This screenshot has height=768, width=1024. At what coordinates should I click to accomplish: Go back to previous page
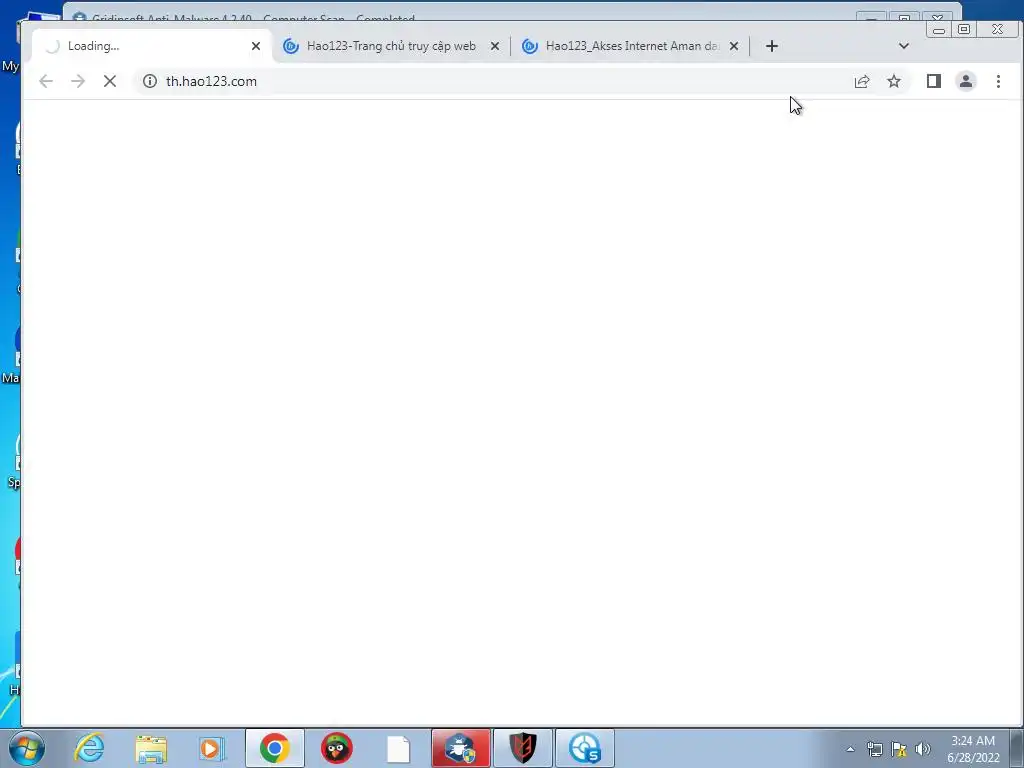46,81
